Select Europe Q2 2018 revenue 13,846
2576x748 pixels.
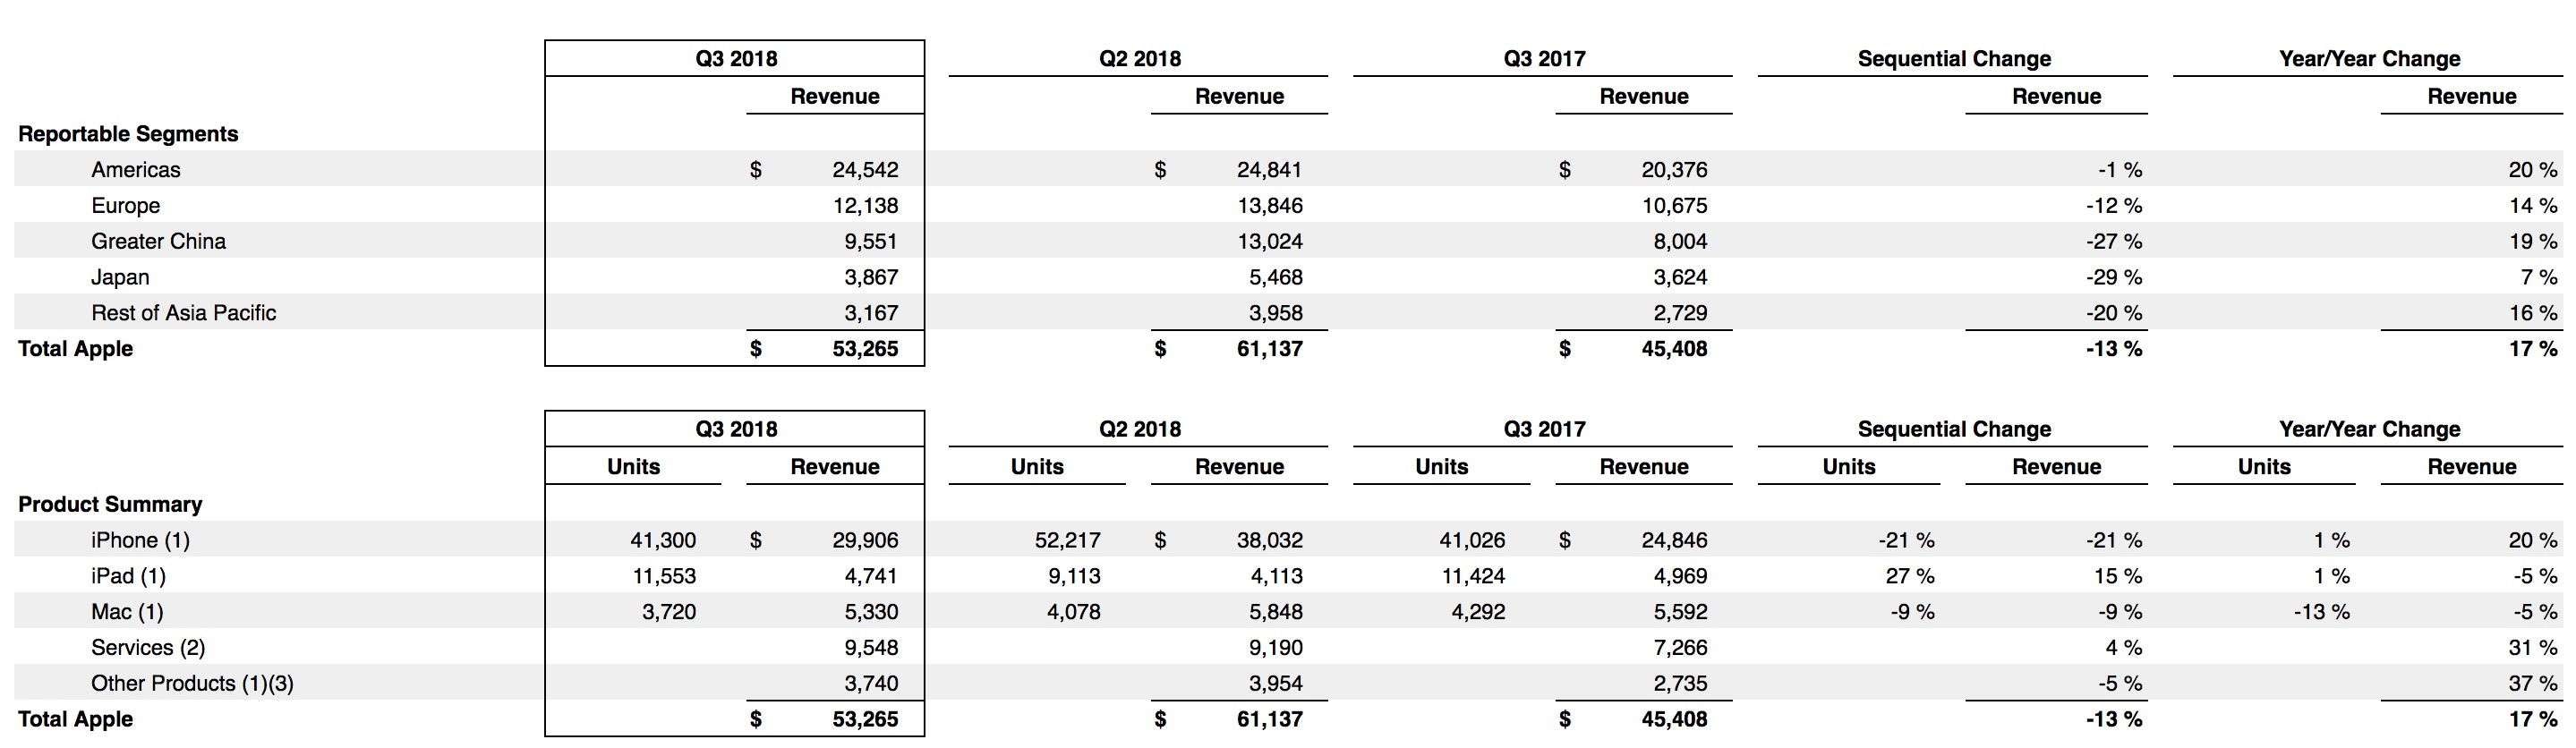(1269, 206)
